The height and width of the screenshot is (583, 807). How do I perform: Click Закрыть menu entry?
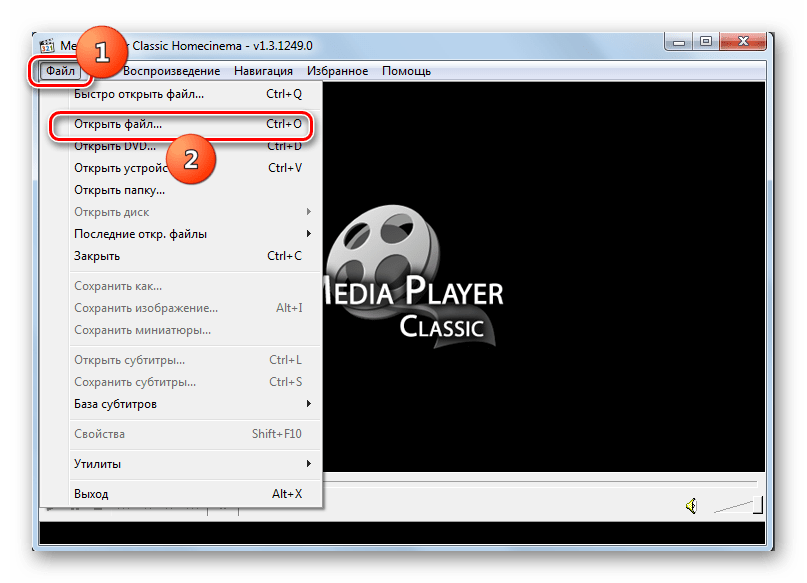196,256
